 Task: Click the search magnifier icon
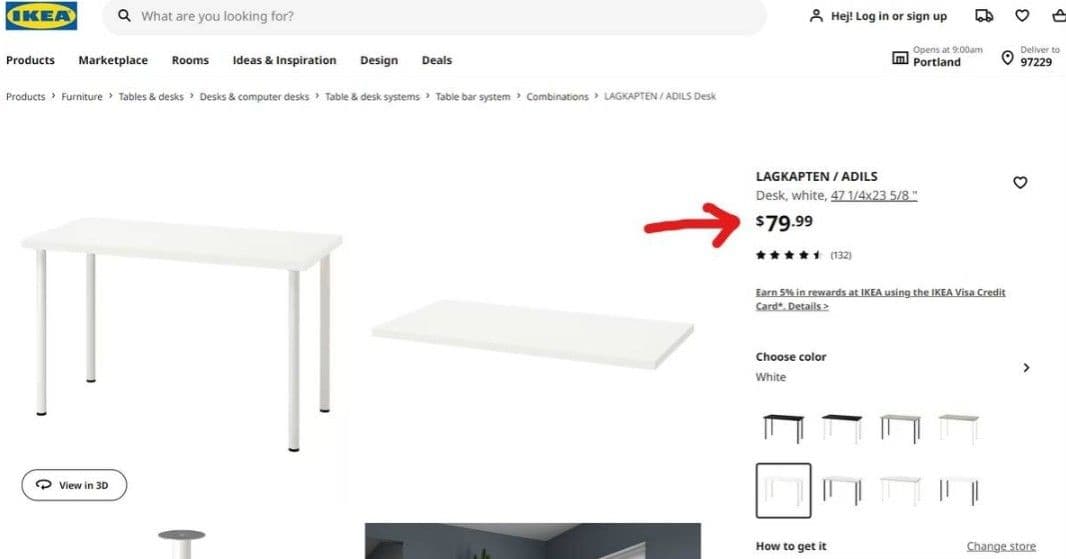click(124, 16)
